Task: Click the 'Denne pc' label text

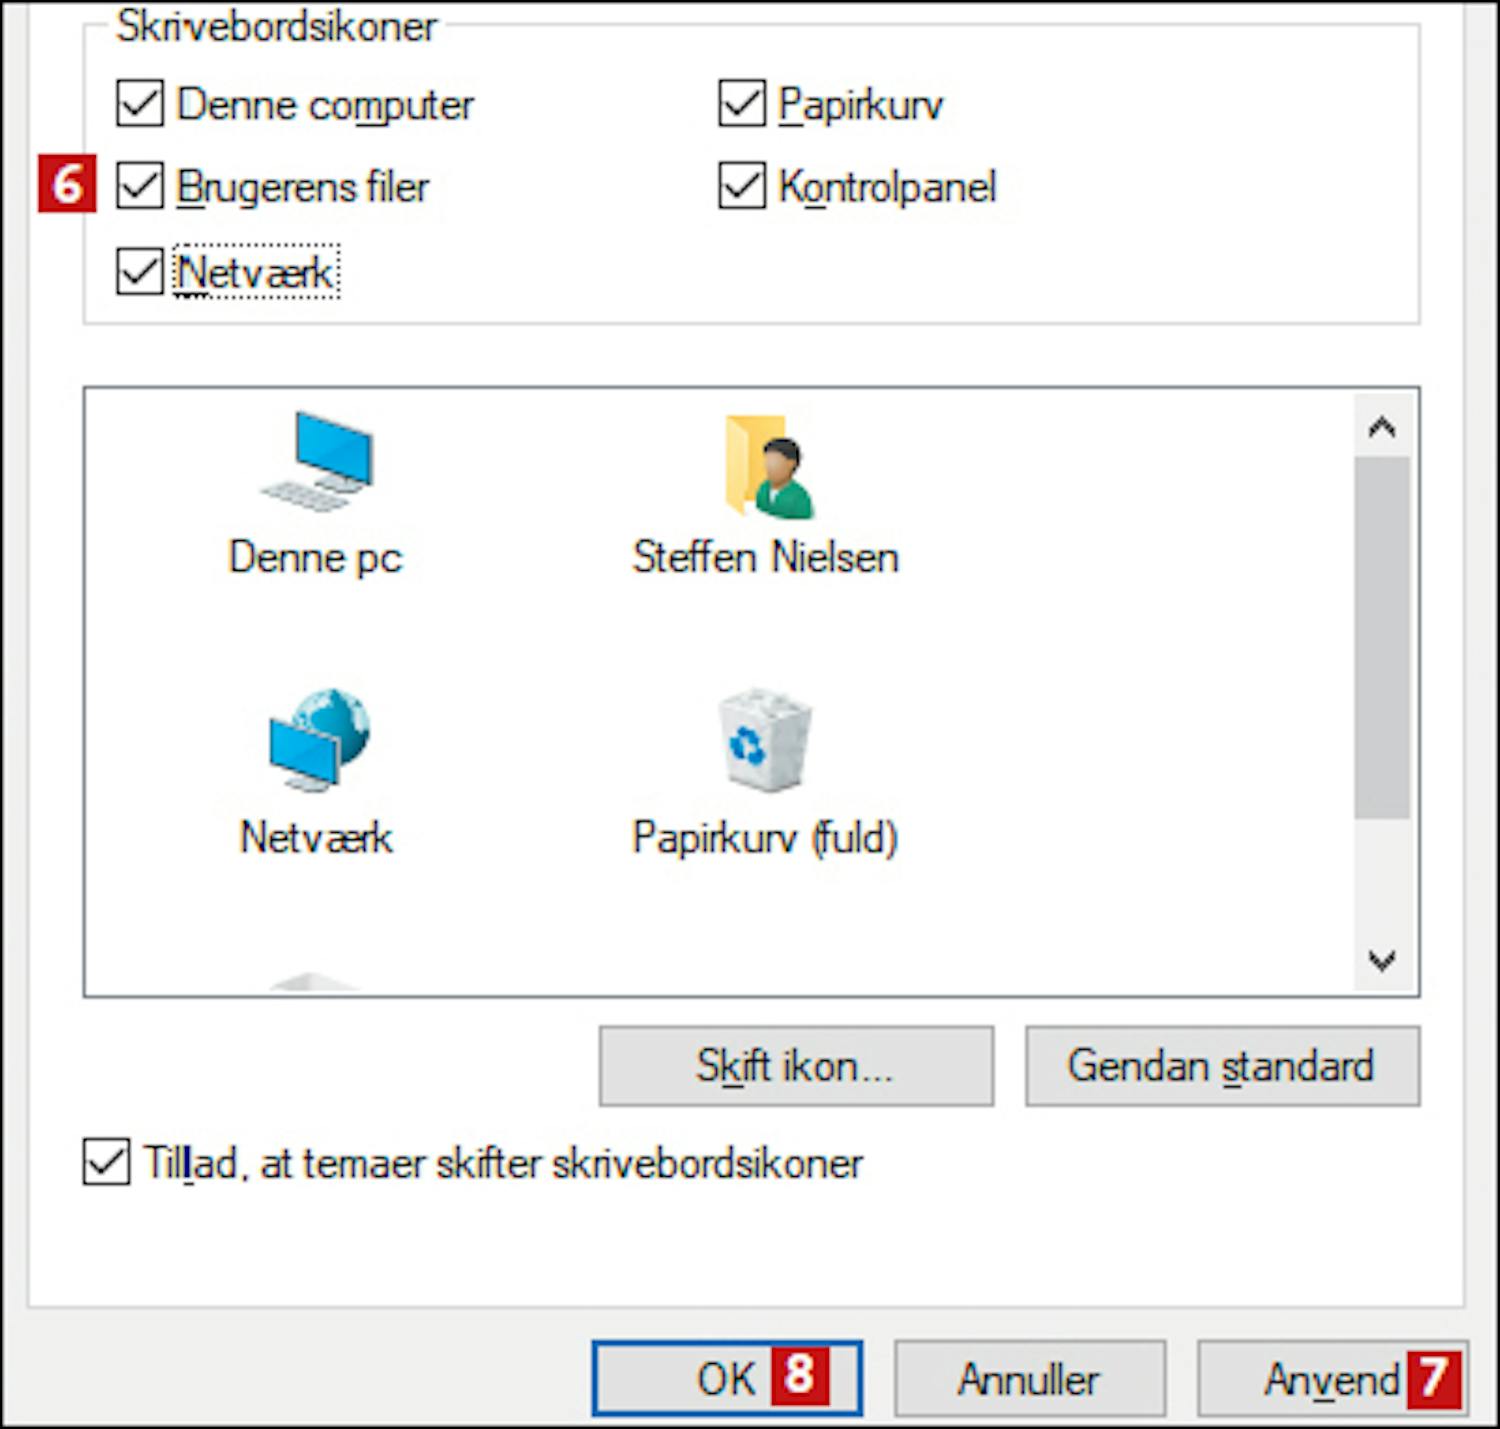Action: pyautogui.click(x=316, y=558)
